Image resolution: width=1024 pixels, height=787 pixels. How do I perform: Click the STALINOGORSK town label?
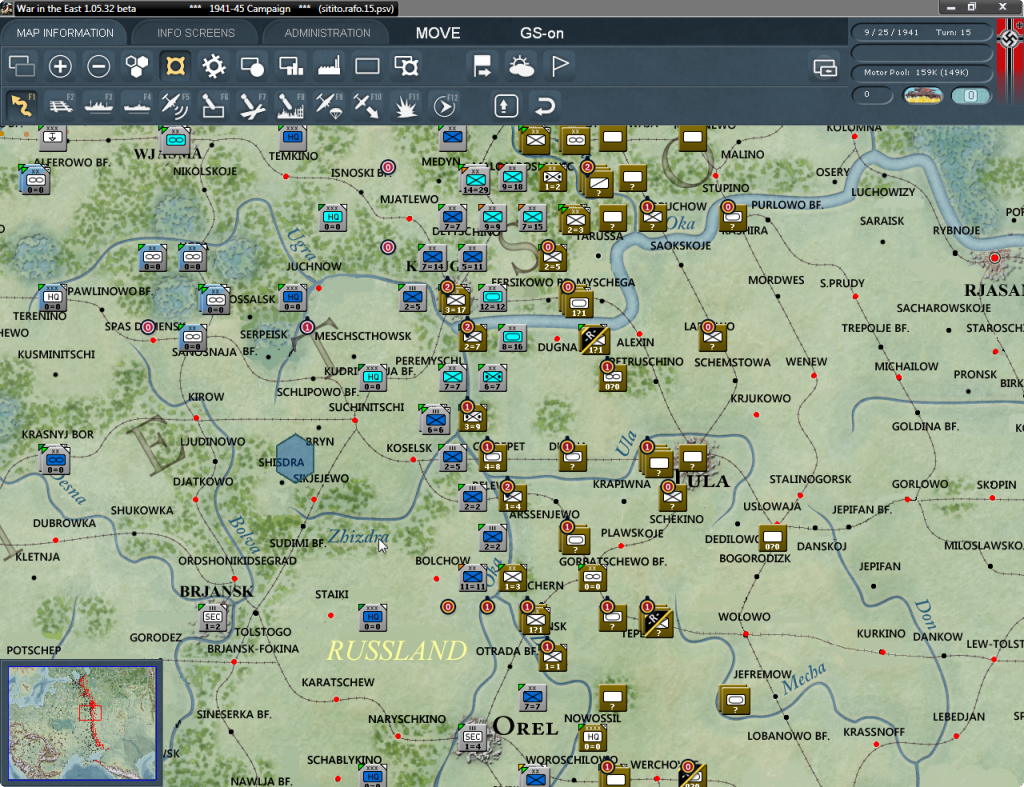click(x=810, y=479)
